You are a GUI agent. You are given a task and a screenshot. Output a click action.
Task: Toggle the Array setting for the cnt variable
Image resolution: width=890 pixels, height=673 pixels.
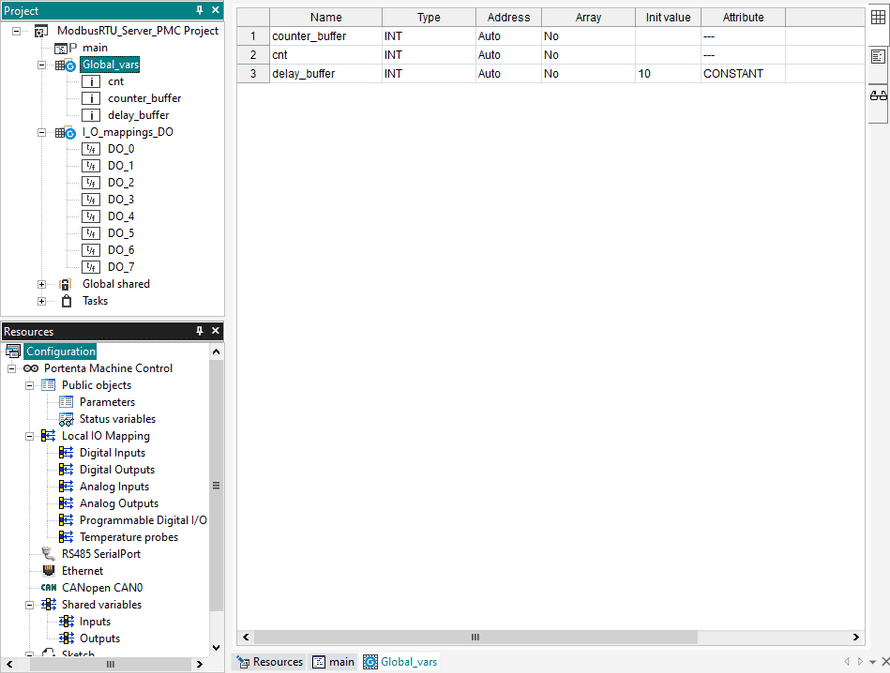(x=588, y=54)
